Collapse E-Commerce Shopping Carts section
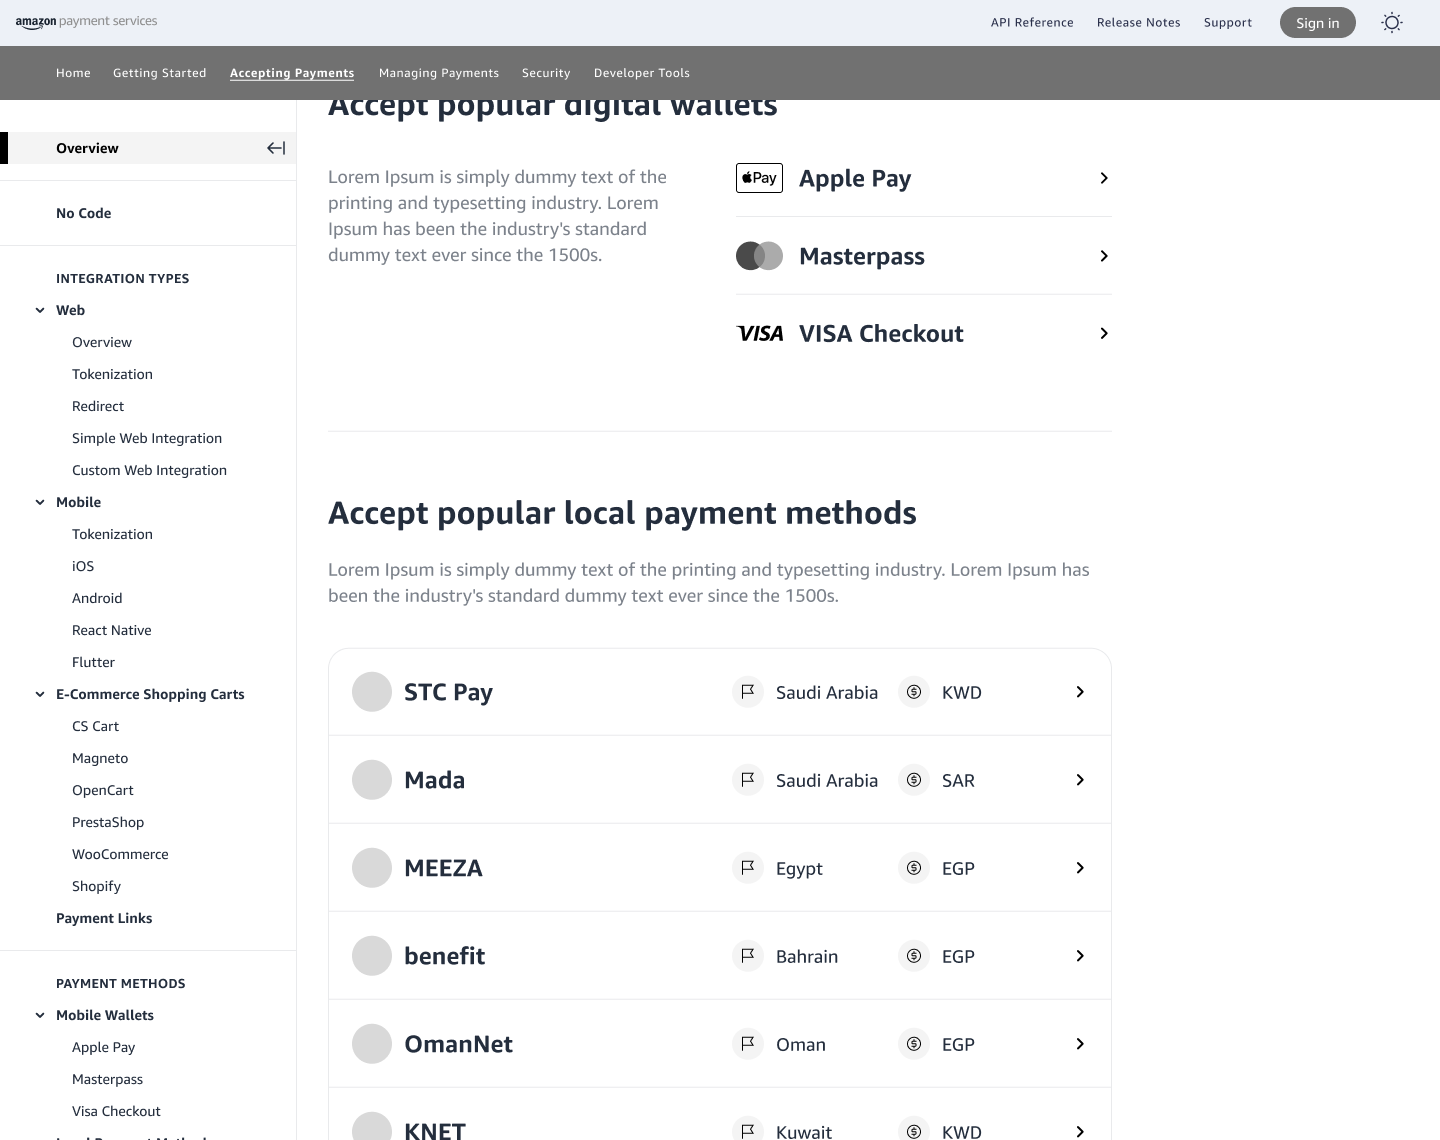 tap(40, 694)
